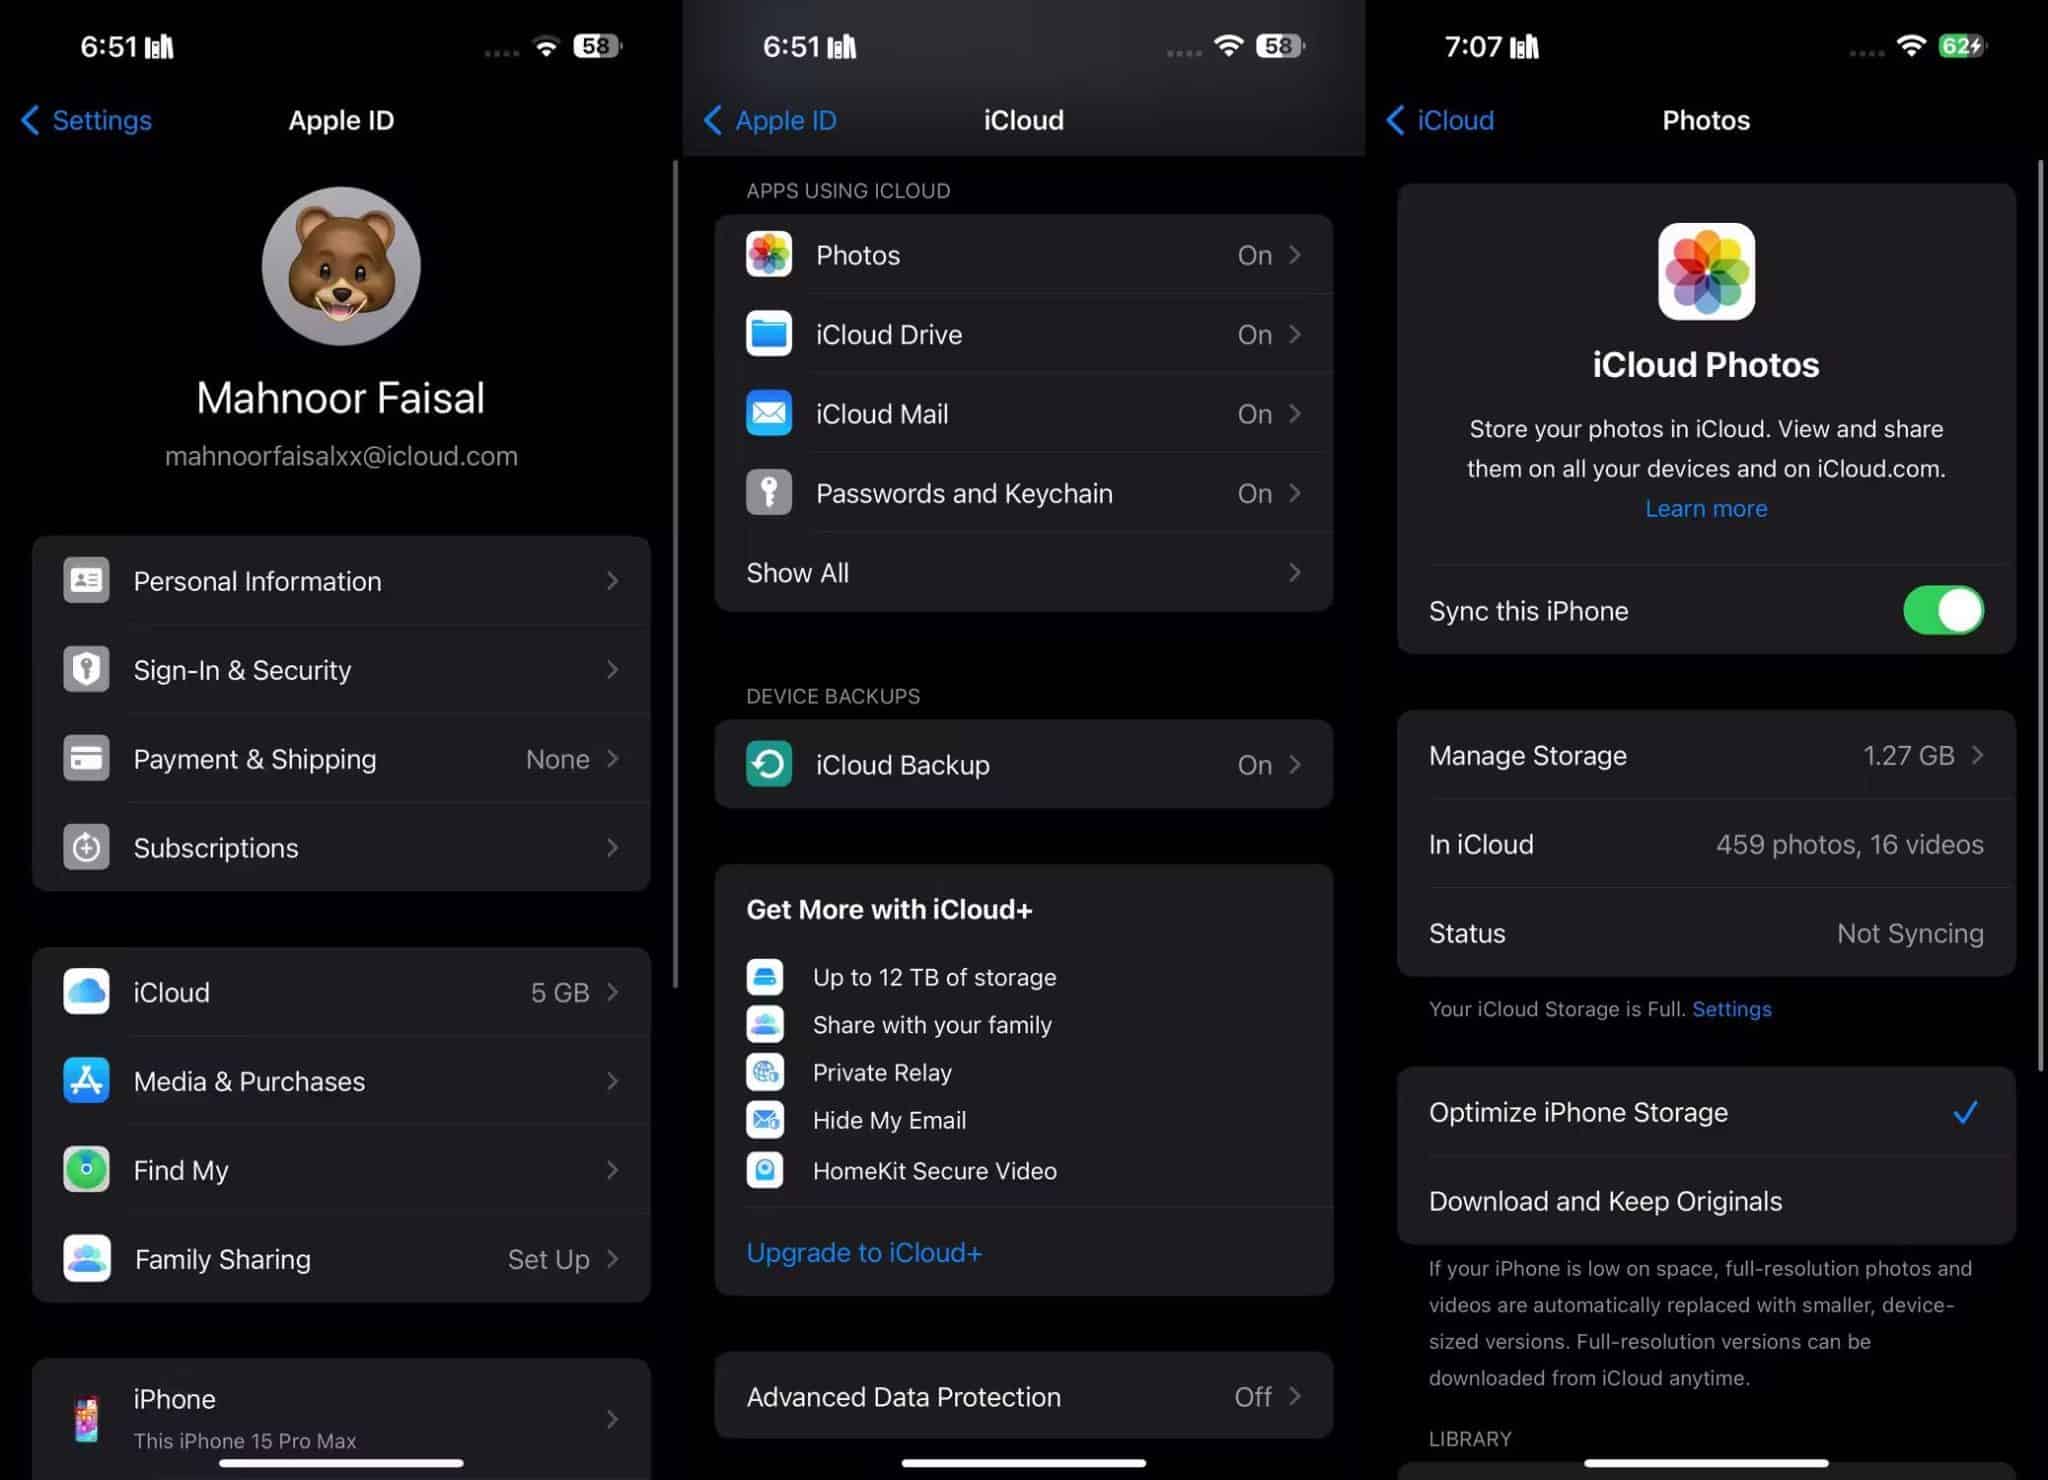Screen dimensions: 2048x1480
Task: Tap Learn more under iCloud Photos
Action: tap(1706, 509)
